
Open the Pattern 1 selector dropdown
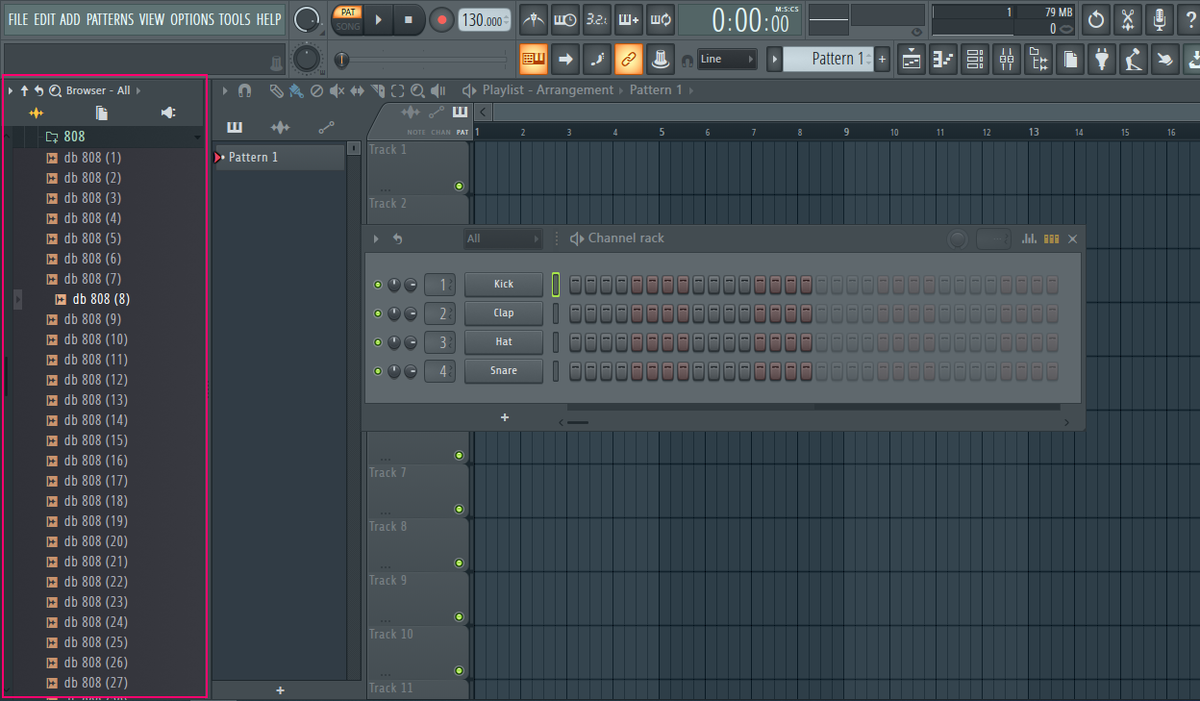tap(828, 59)
